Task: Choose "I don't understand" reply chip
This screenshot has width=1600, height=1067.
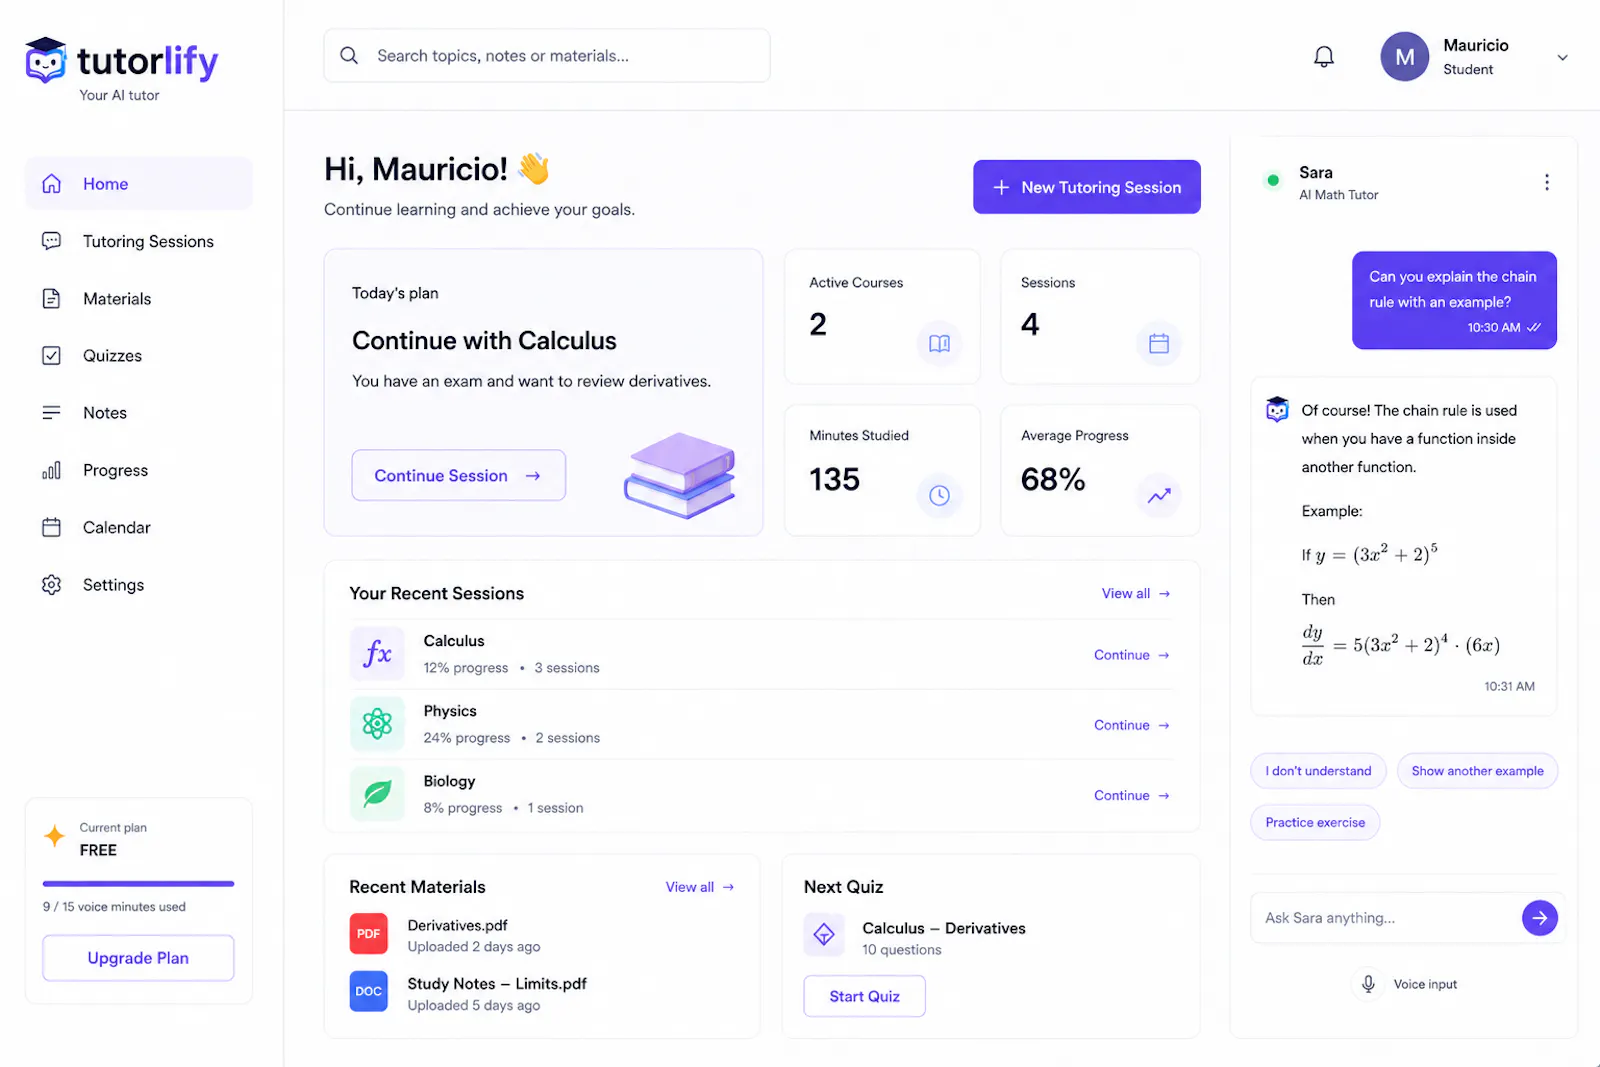Action: pyautogui.click(x=1318, y=771)
